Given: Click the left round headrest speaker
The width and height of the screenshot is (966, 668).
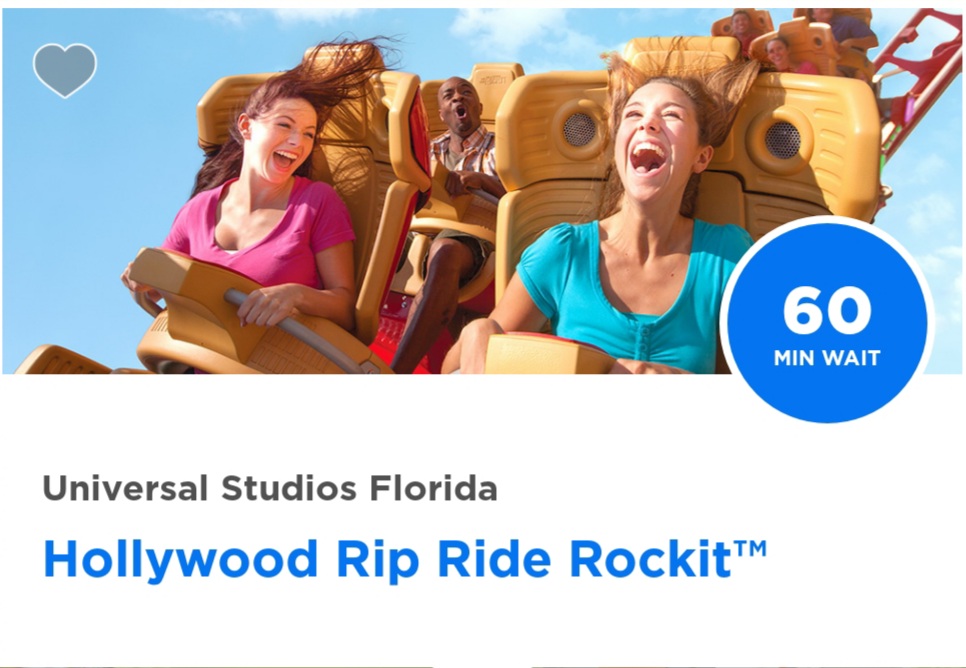Looking at the screenshot, I should pos(579,129).
